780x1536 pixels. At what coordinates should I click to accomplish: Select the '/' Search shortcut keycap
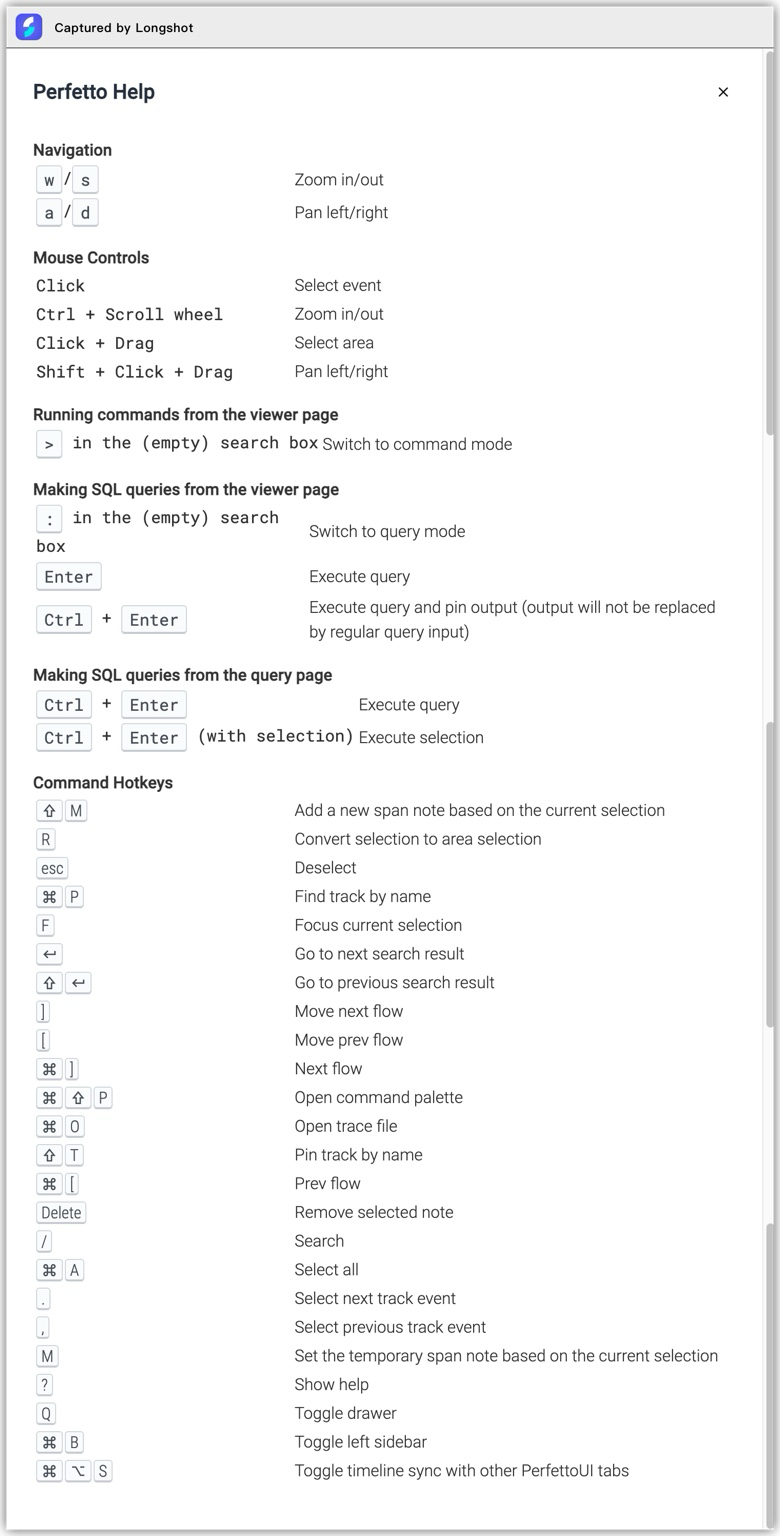pos(44,1240)
